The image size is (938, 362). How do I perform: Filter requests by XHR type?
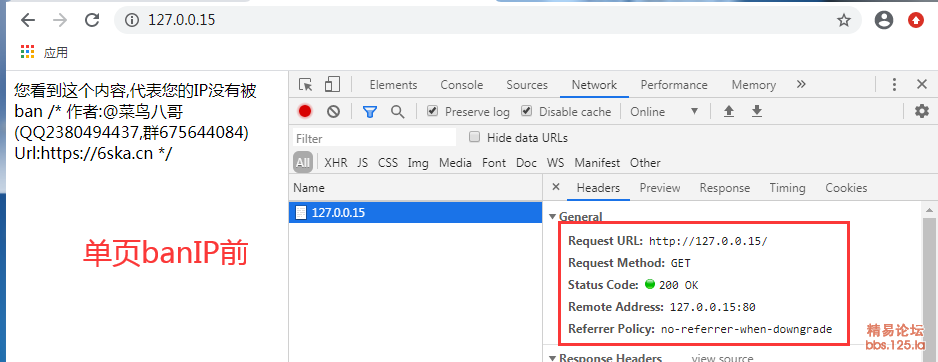click(336, 163)
